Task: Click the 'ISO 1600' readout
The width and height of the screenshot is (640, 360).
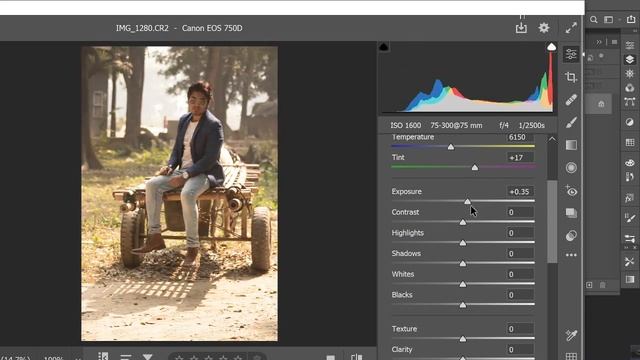Action: coord(405,126)
